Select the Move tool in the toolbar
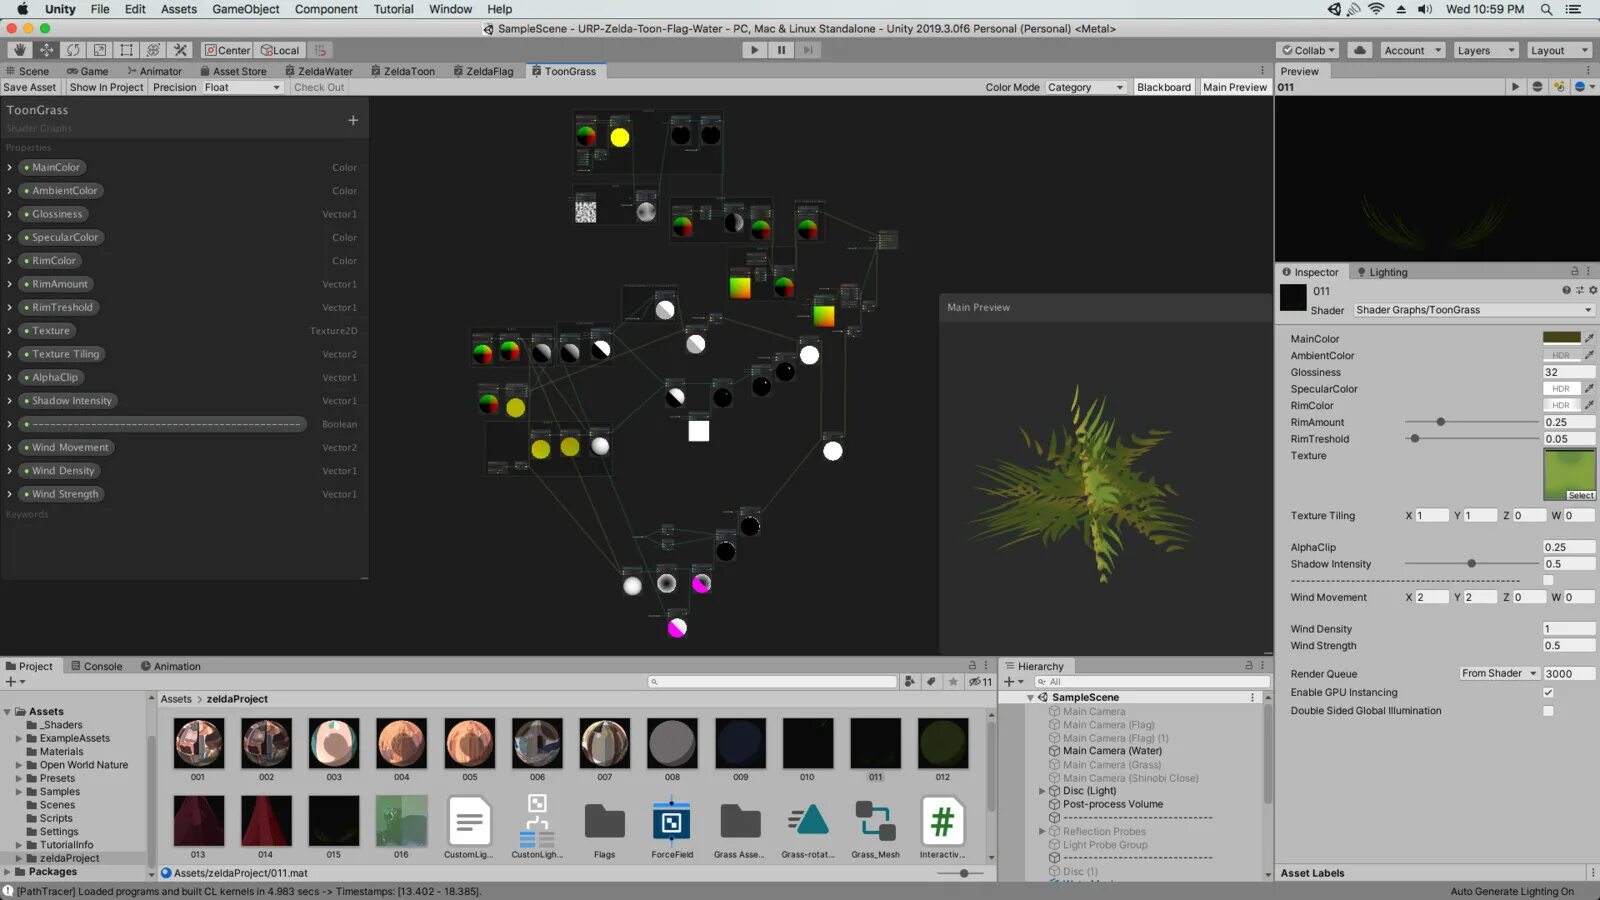This screenshot has height=900, width=1600. pos(46,50)
